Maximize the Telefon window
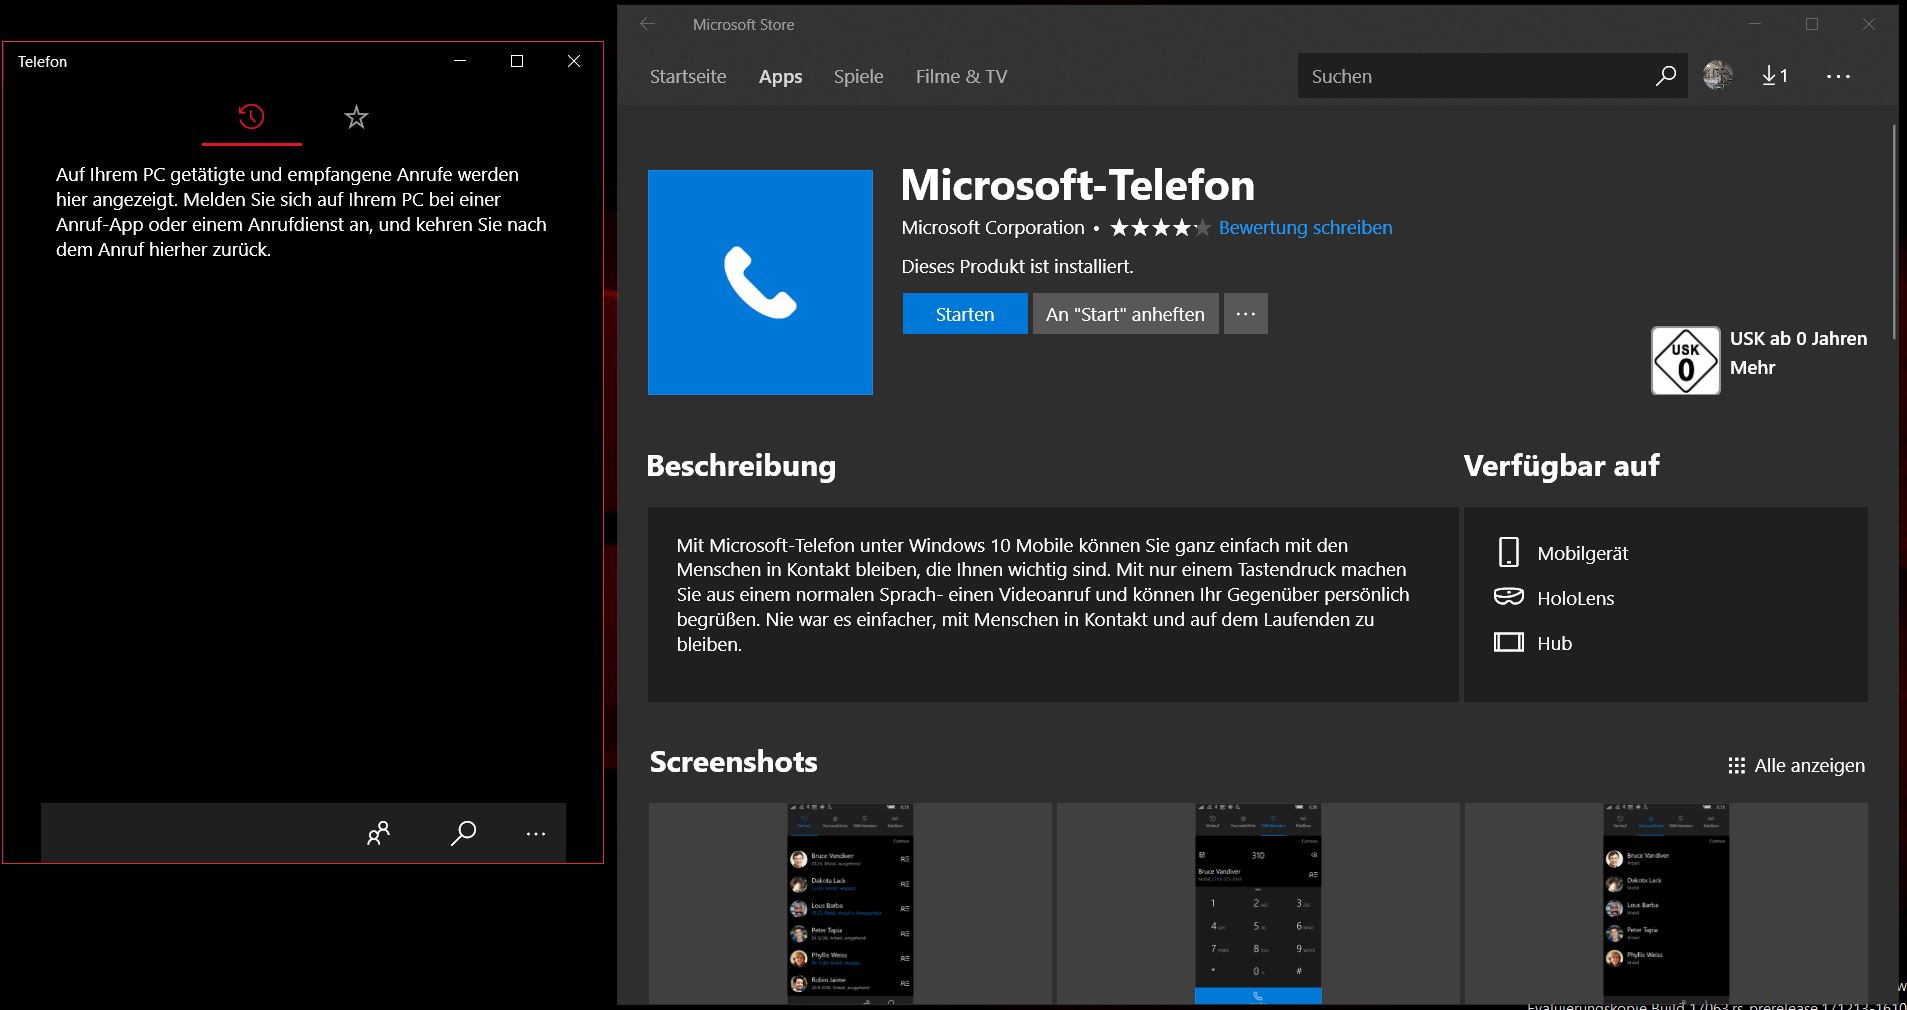Screen dimensions: 1907x1010 [x=517, y=61]
